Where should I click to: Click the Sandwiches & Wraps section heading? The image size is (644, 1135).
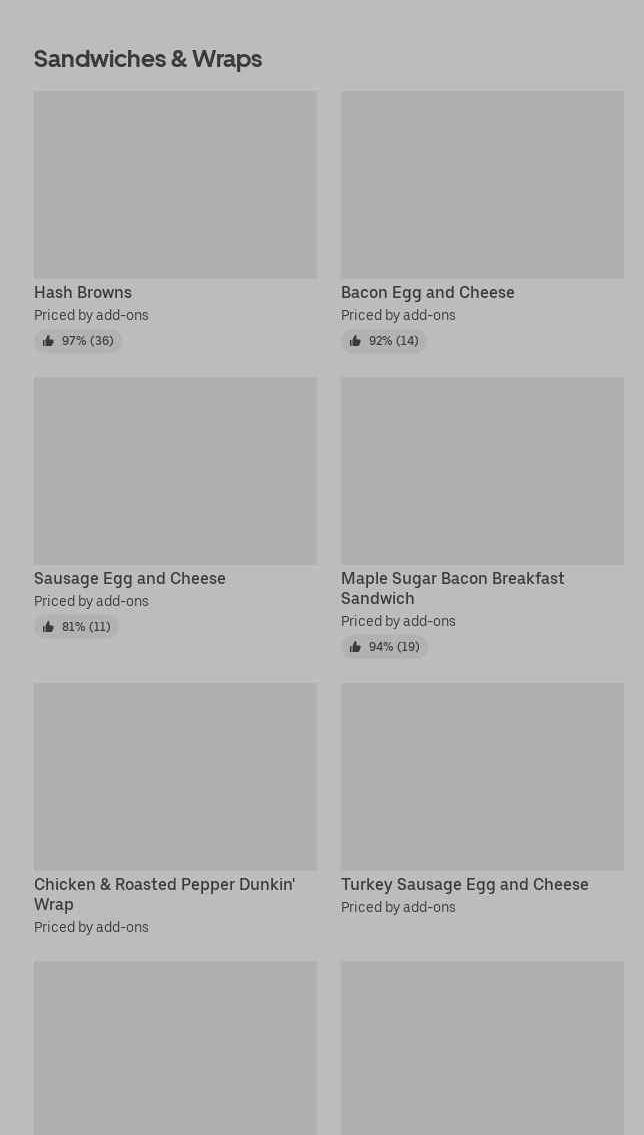coord(148,59)
